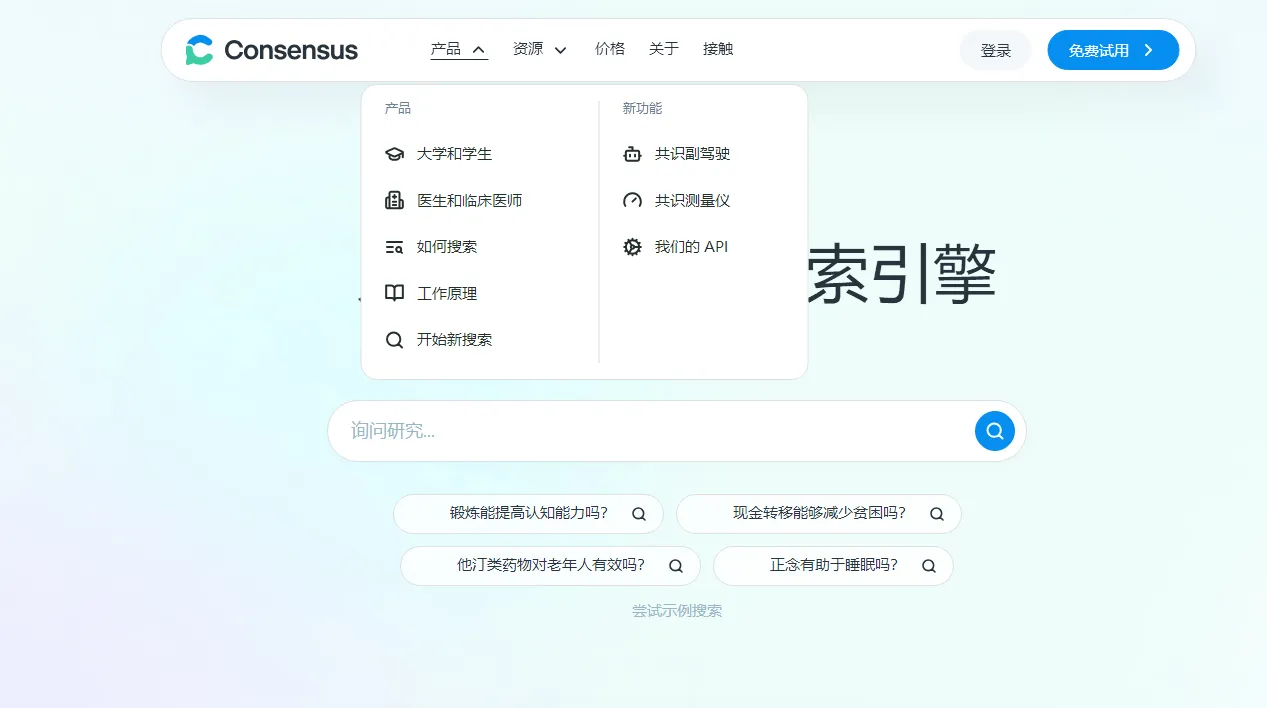Collapse the 产品 menu chevron
The width and height of the screenshot is (1267, 708).
click(478, 50)
